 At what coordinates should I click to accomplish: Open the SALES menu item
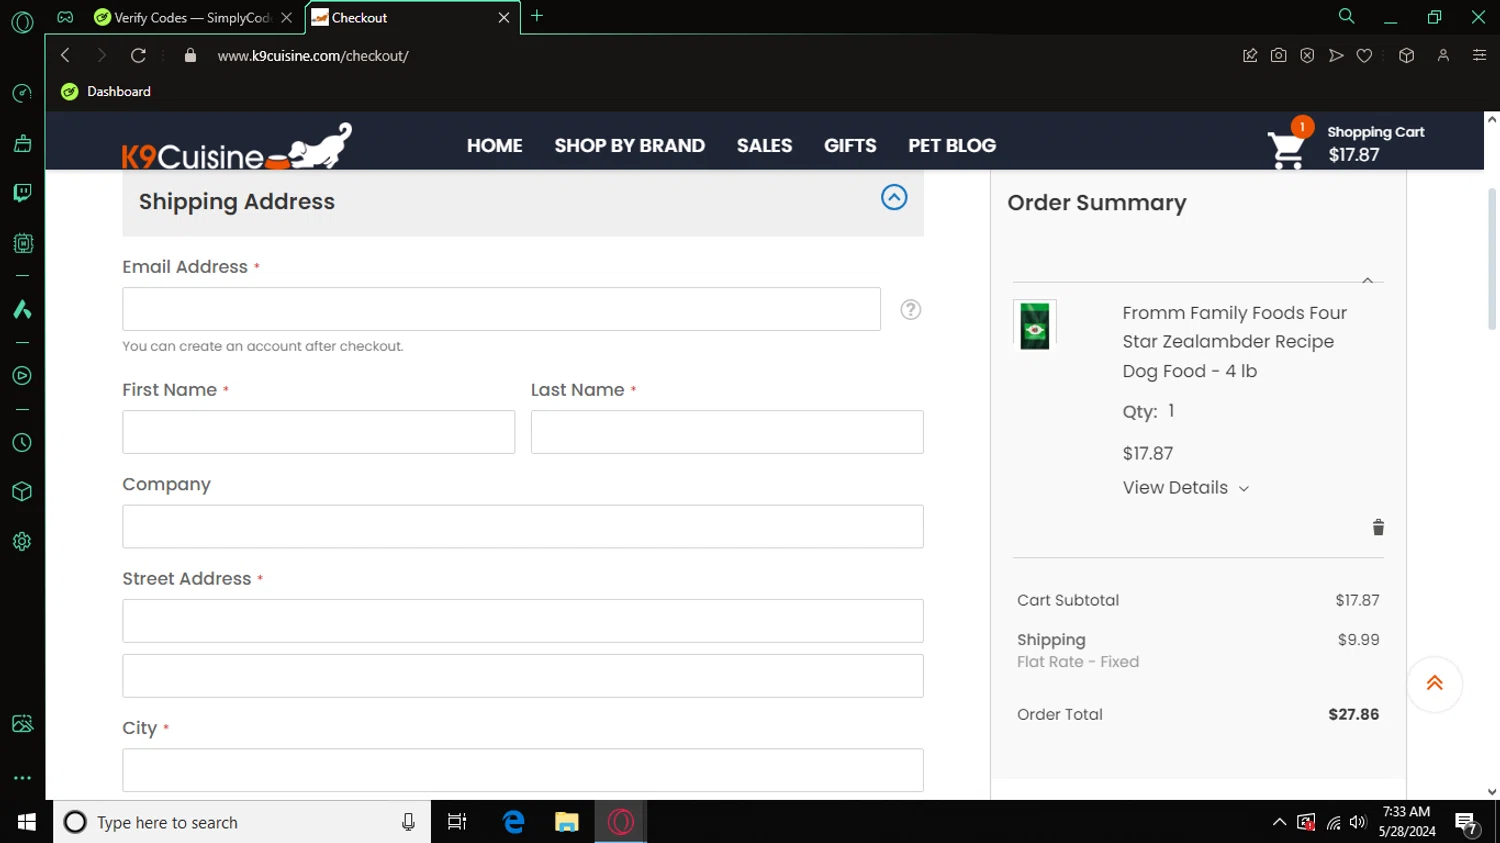pyautogui.click(x=764, y=146)
